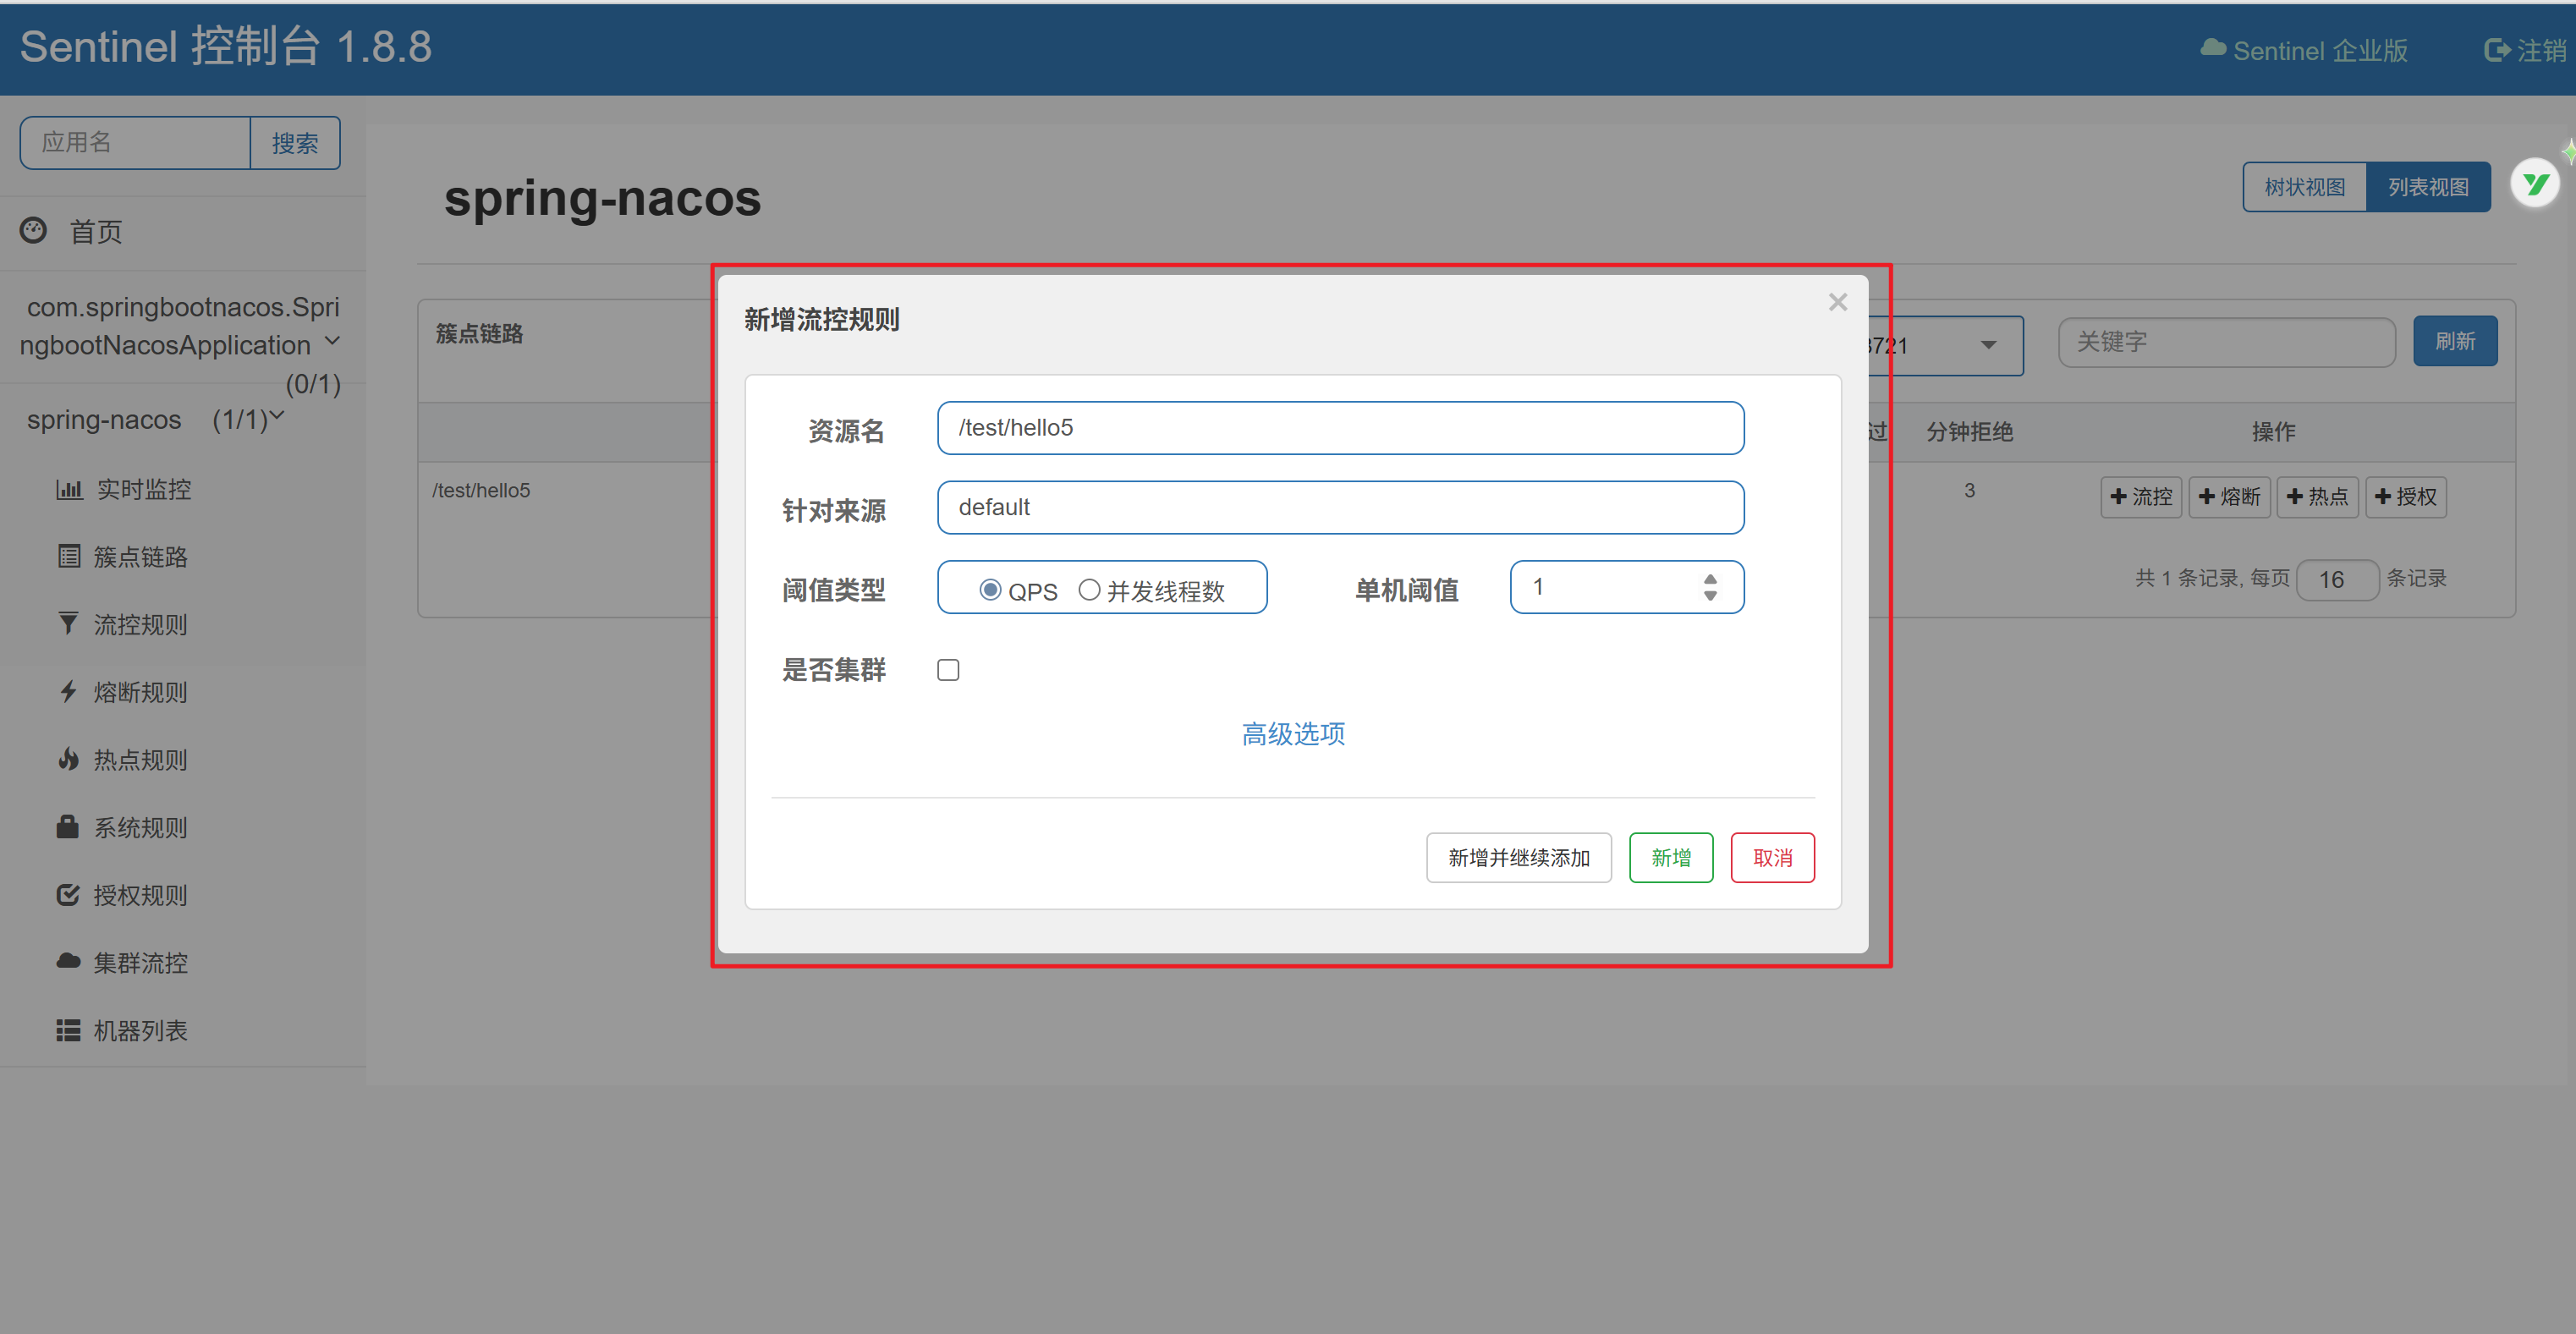Select the QPS threshold type radio
Viewport: 2576px width, 1334px height.
[990, 590]
